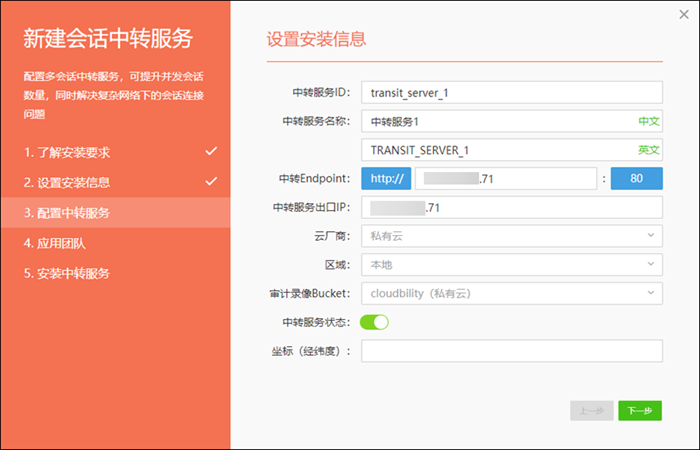Screen dimensions: 700x450
Task: Jump to step 5. 安装中转服务
Action: (x=67, y=273)
